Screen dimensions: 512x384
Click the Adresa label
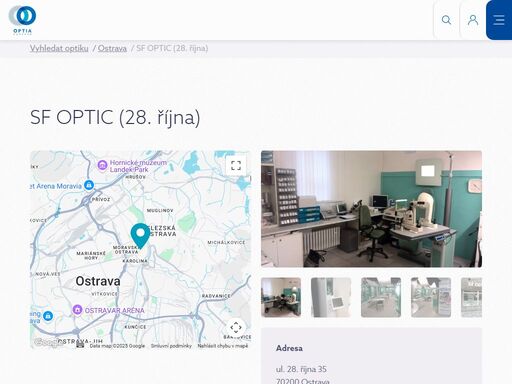289,348
